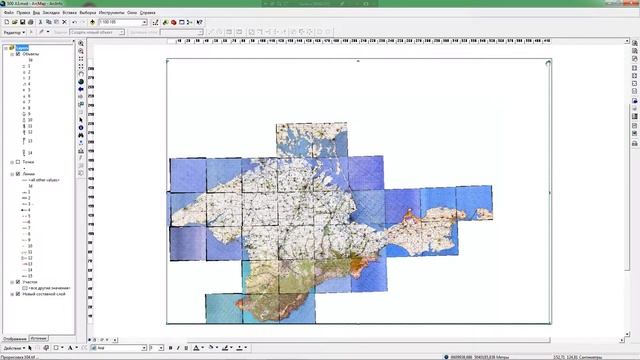Screen dimensions: 640x360
Task: Click Underline in the drawing toolbar
Action: pos(186,348)
